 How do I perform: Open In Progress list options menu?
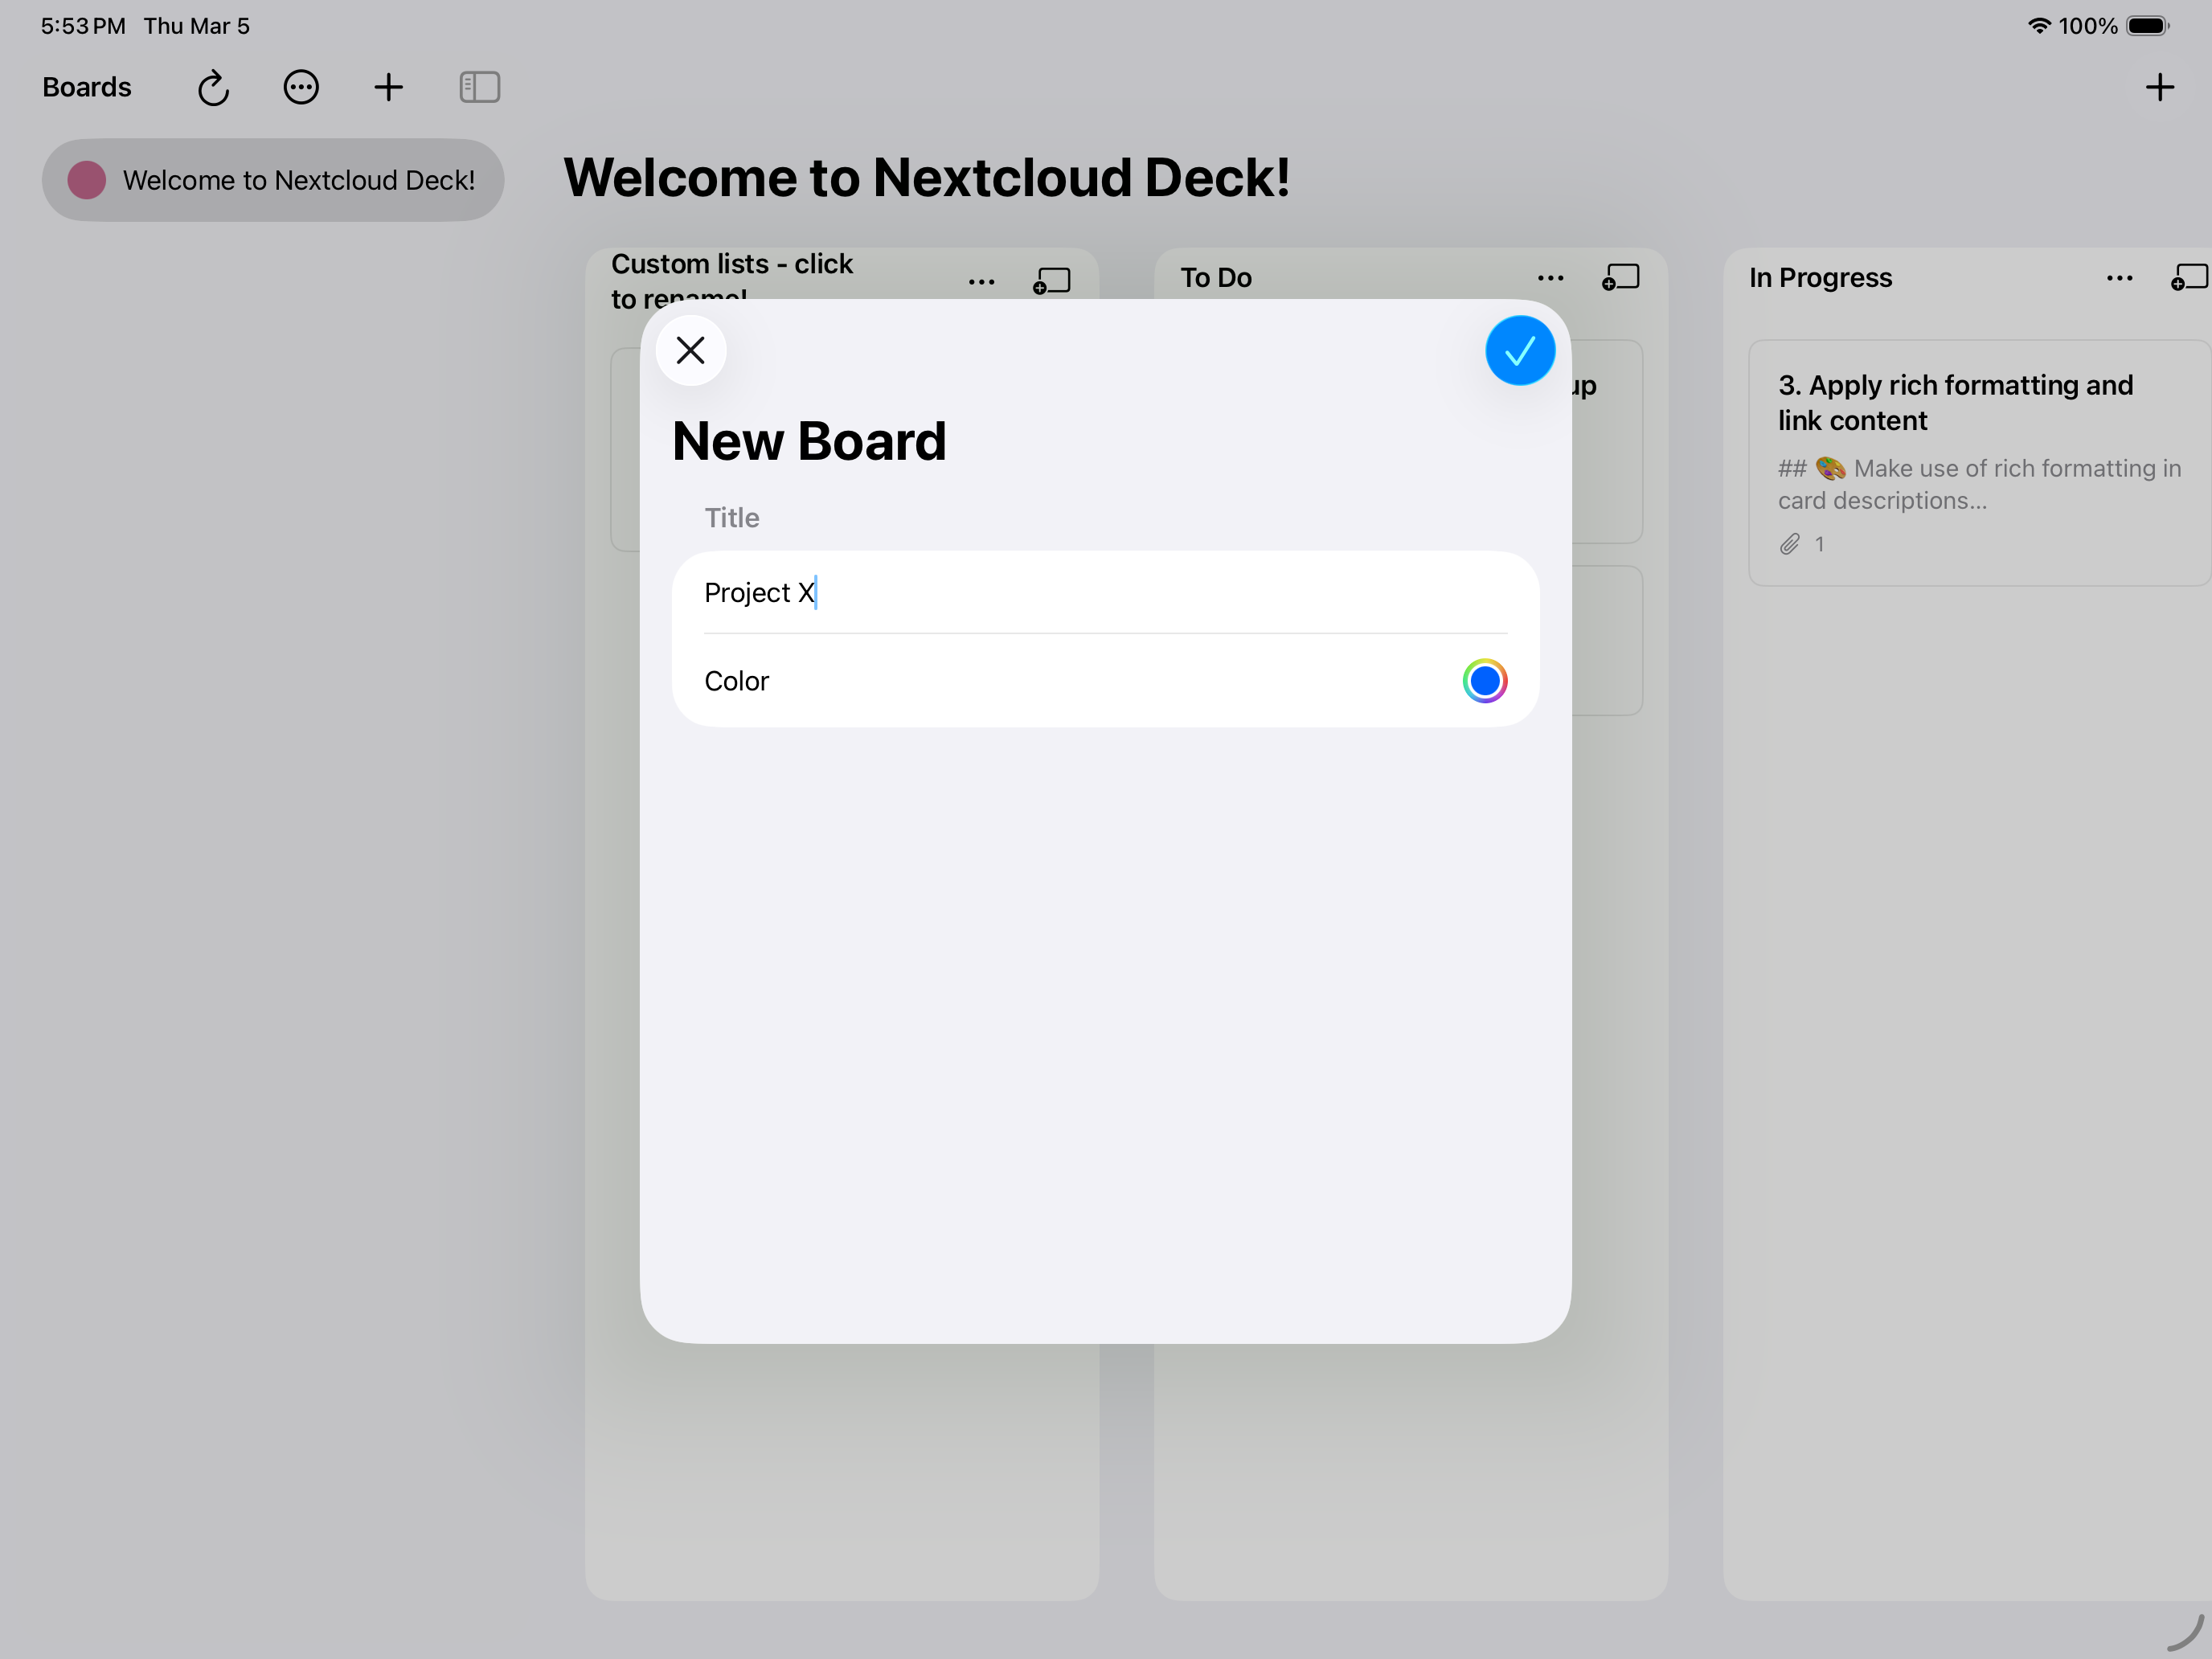(2119, 278)
